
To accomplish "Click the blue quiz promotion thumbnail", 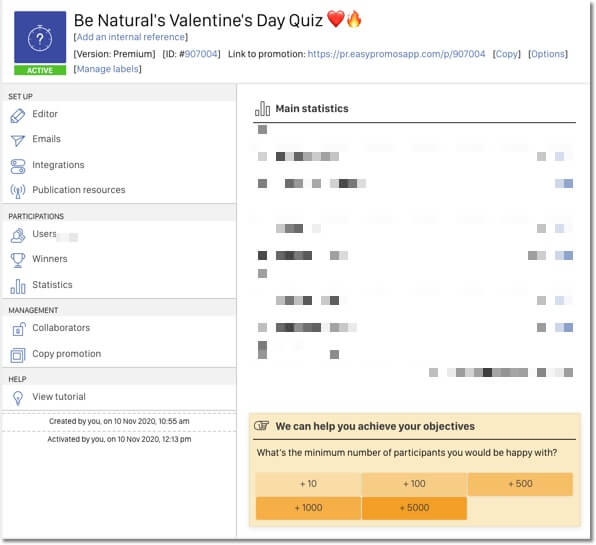I will [x=40, y=37].
